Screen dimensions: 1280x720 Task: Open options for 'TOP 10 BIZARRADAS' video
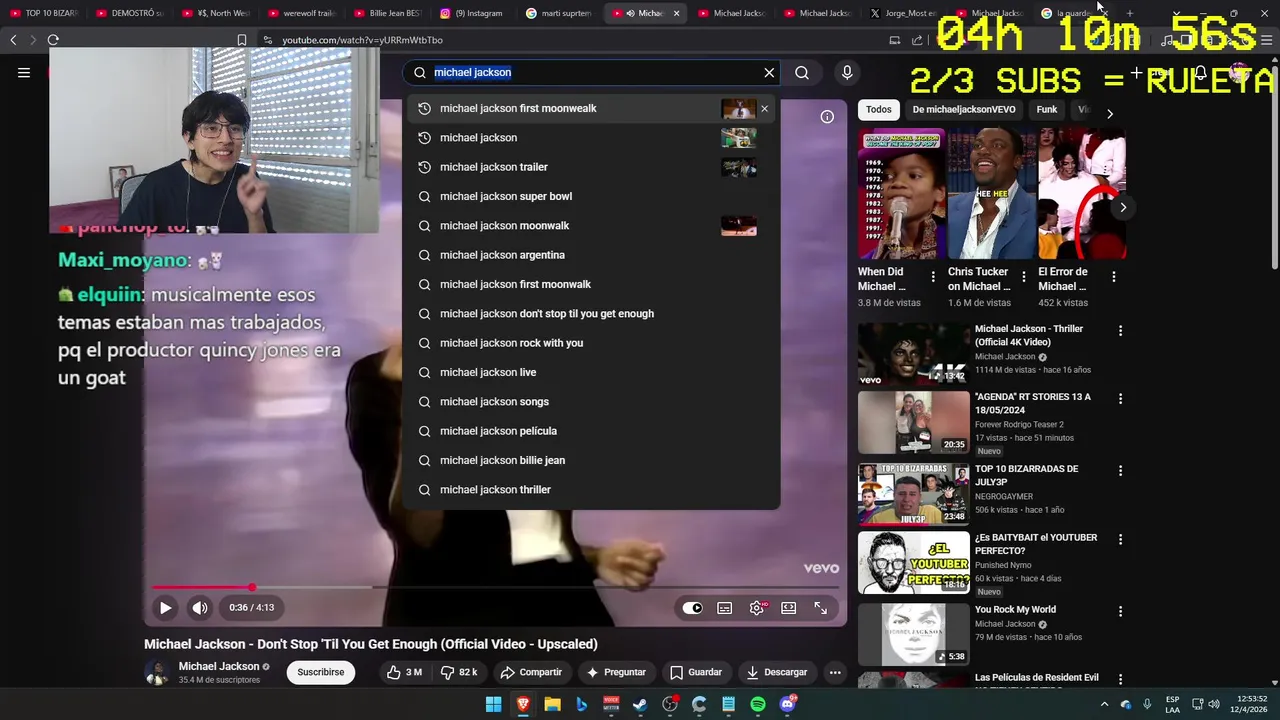[x=1120, y=471]
